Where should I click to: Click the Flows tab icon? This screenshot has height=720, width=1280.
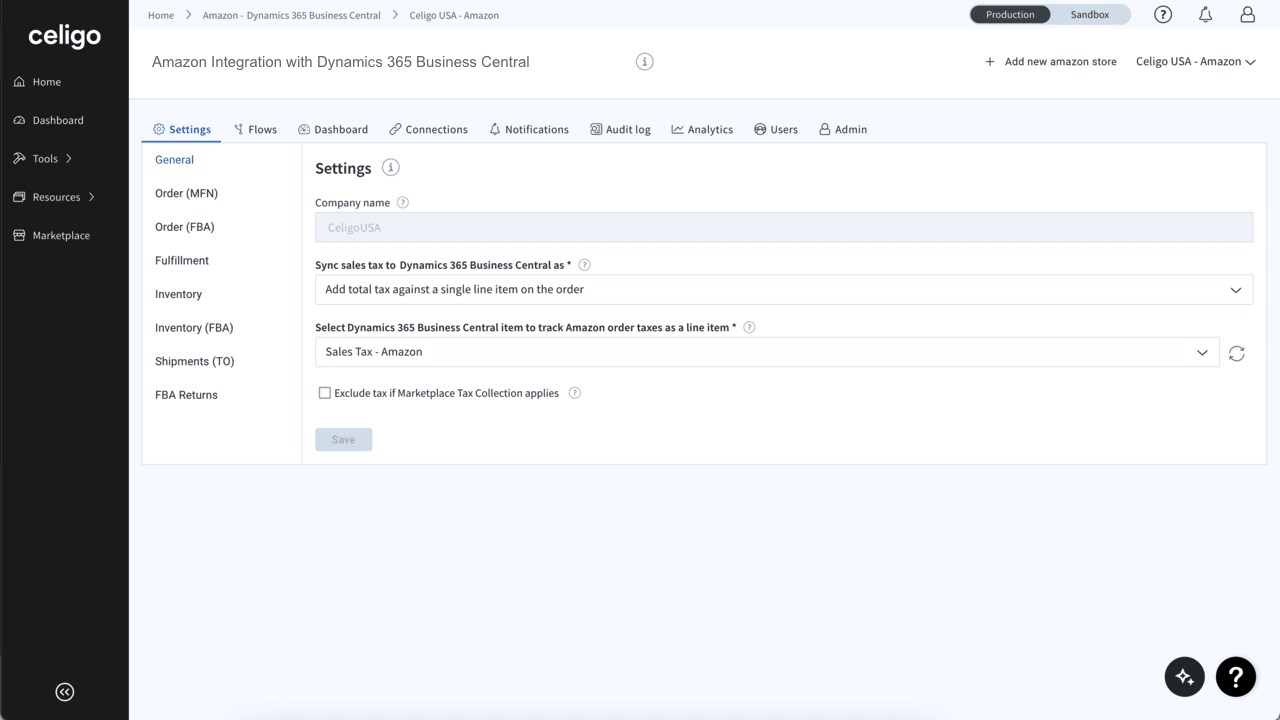click(239, 129)
